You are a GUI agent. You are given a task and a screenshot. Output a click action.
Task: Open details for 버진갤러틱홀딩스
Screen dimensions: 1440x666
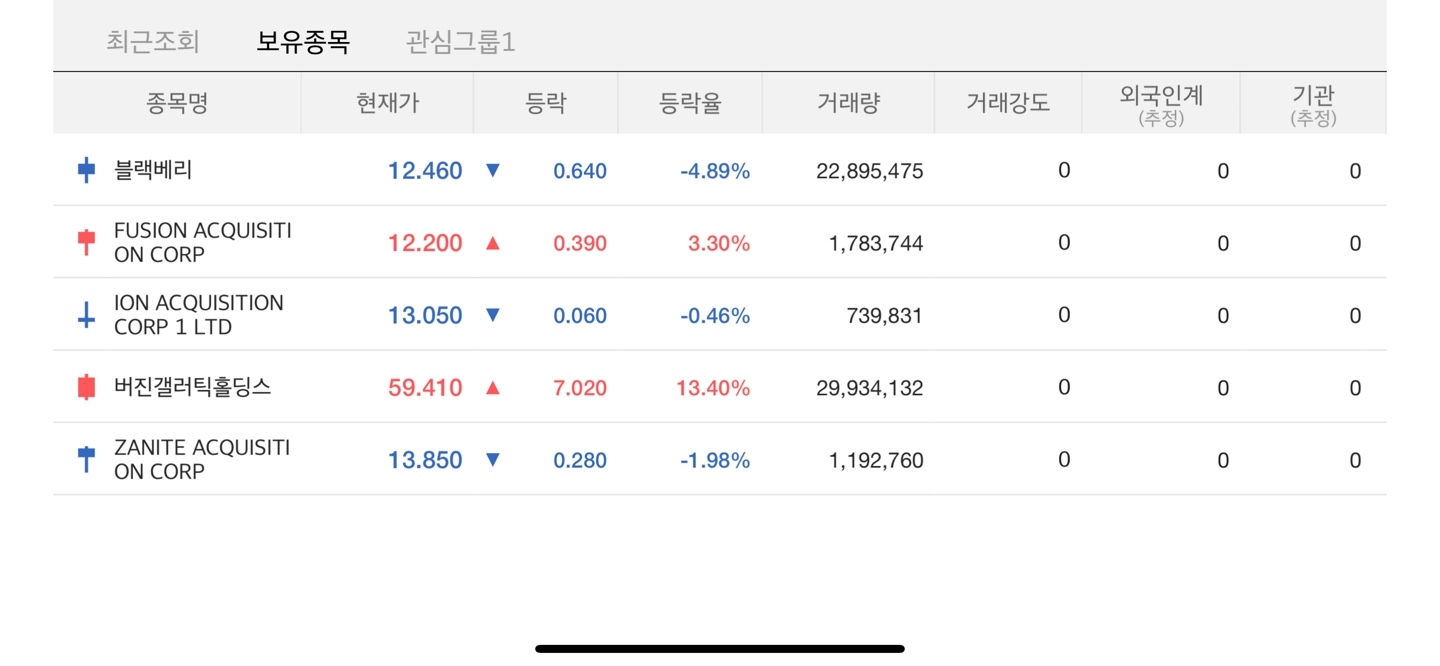200,387
